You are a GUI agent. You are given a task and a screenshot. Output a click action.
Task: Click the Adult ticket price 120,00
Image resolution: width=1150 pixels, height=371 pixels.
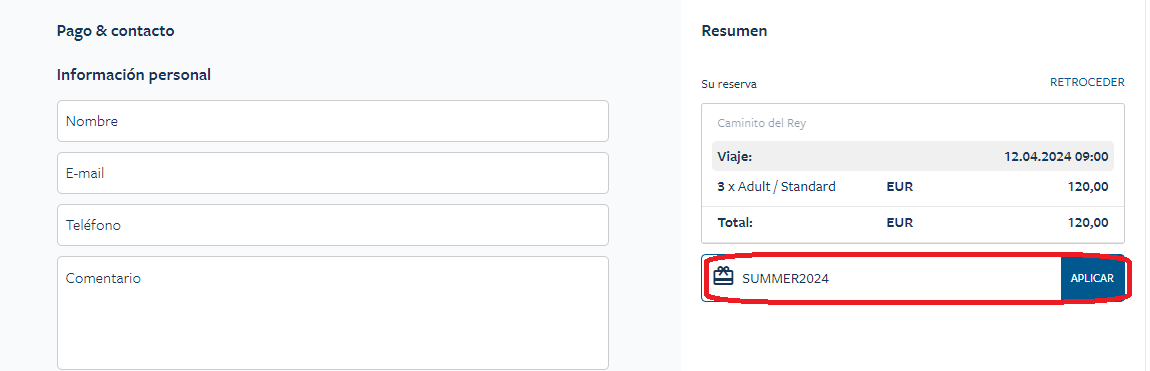click(x=1088, y=186)
